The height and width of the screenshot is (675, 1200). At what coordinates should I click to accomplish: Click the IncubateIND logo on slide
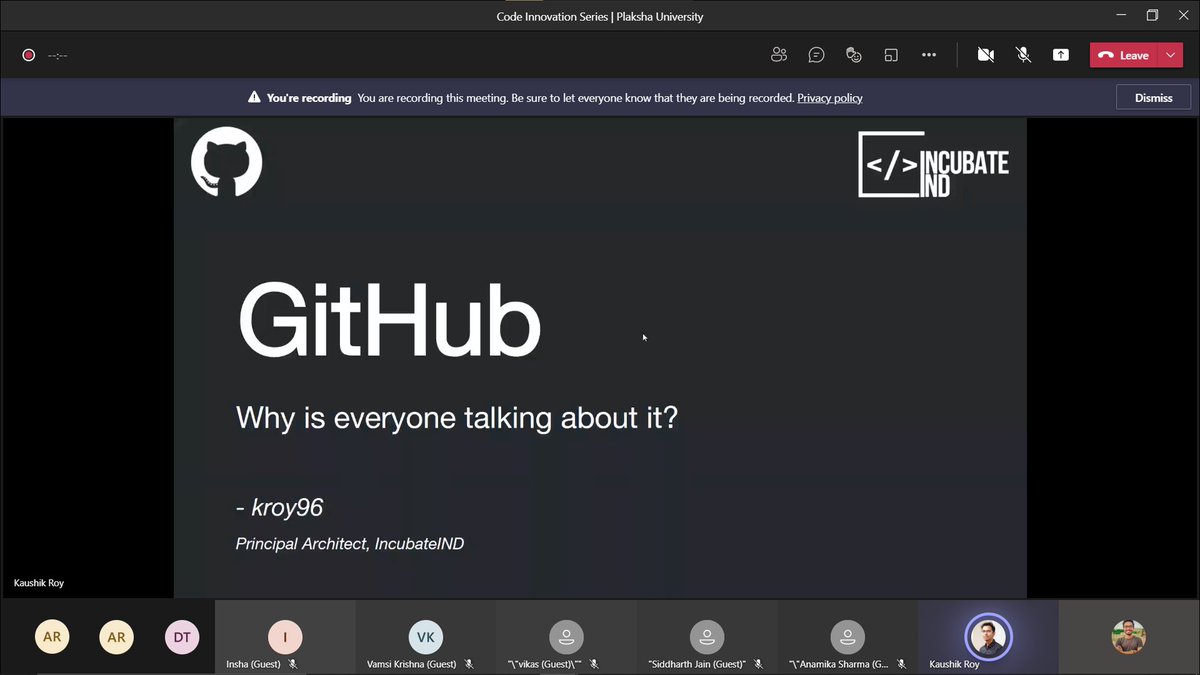933,164
